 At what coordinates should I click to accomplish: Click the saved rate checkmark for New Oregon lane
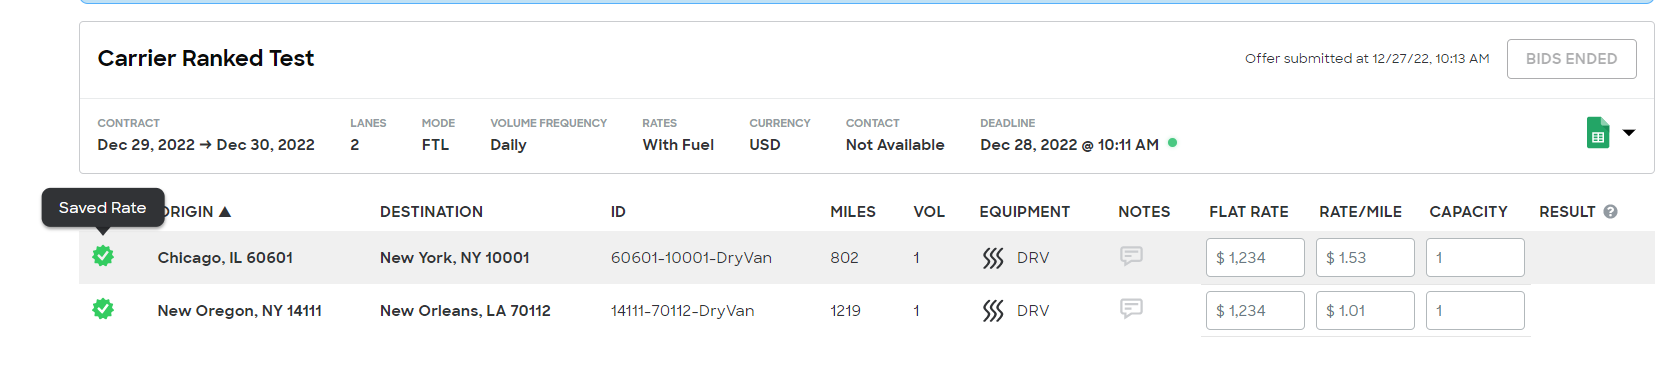(x=103, y=309)
